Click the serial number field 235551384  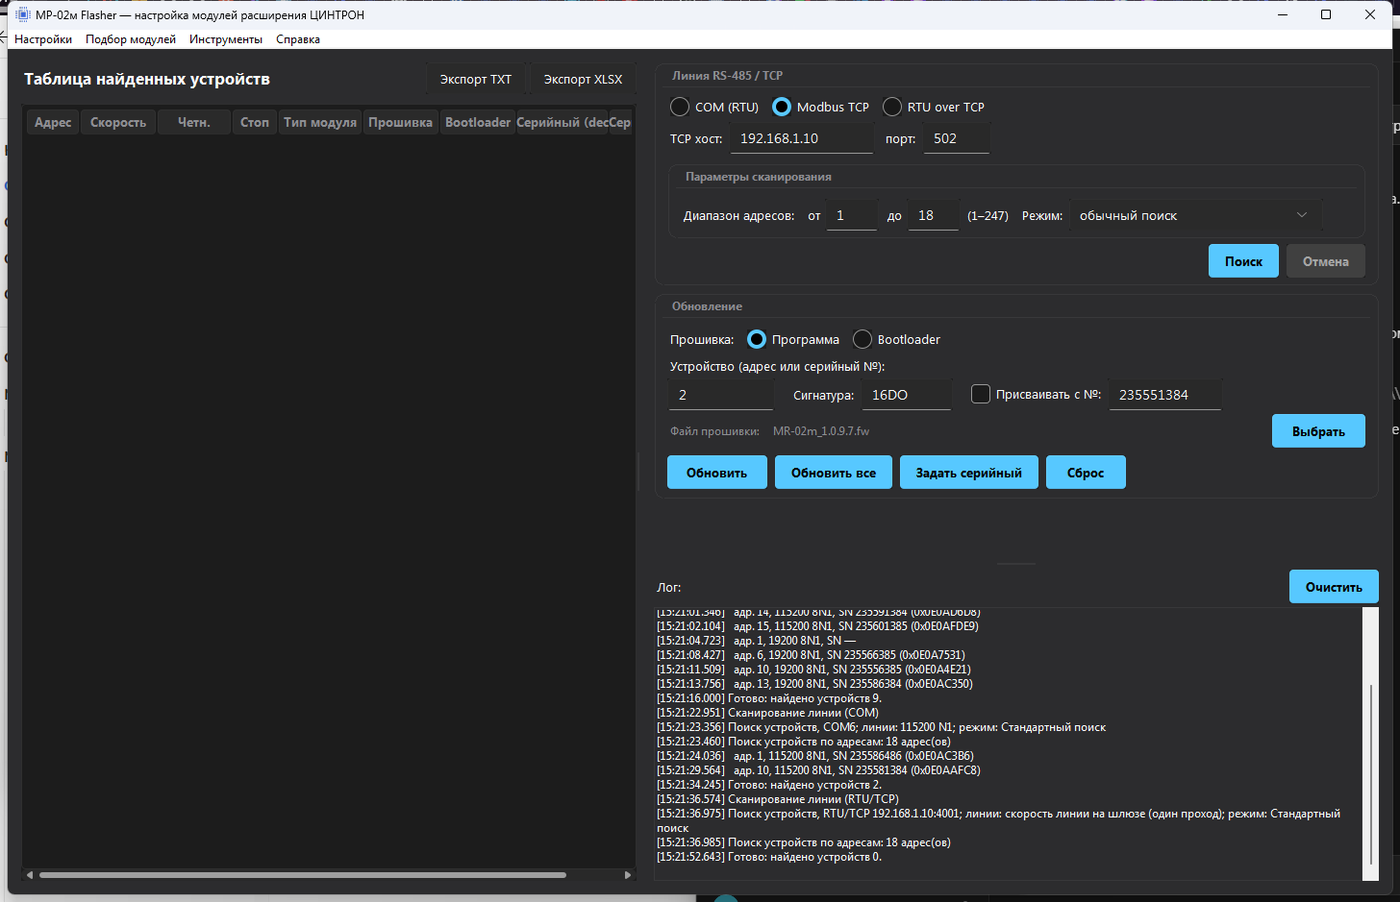pyautogui.click(x=1165, y=395)
